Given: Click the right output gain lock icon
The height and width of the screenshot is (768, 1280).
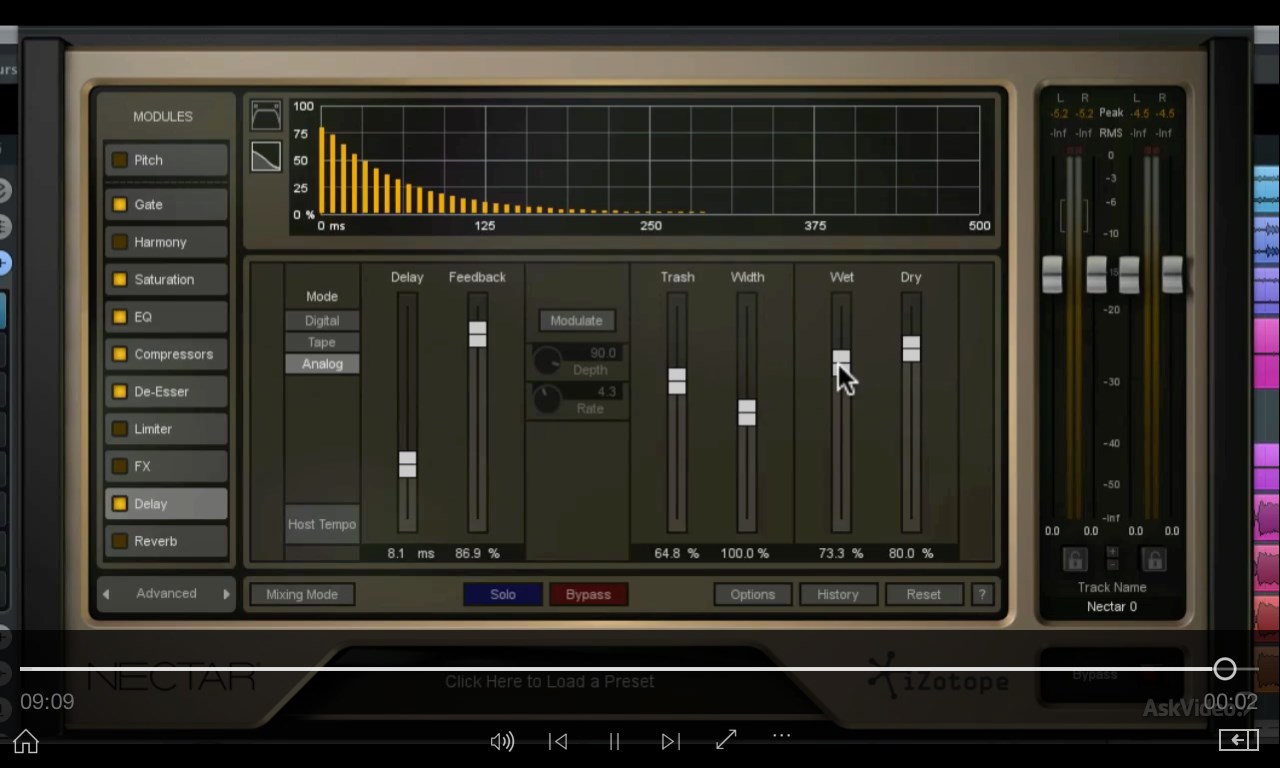Looking at the screenshot, I should [x=1153, y=559].
